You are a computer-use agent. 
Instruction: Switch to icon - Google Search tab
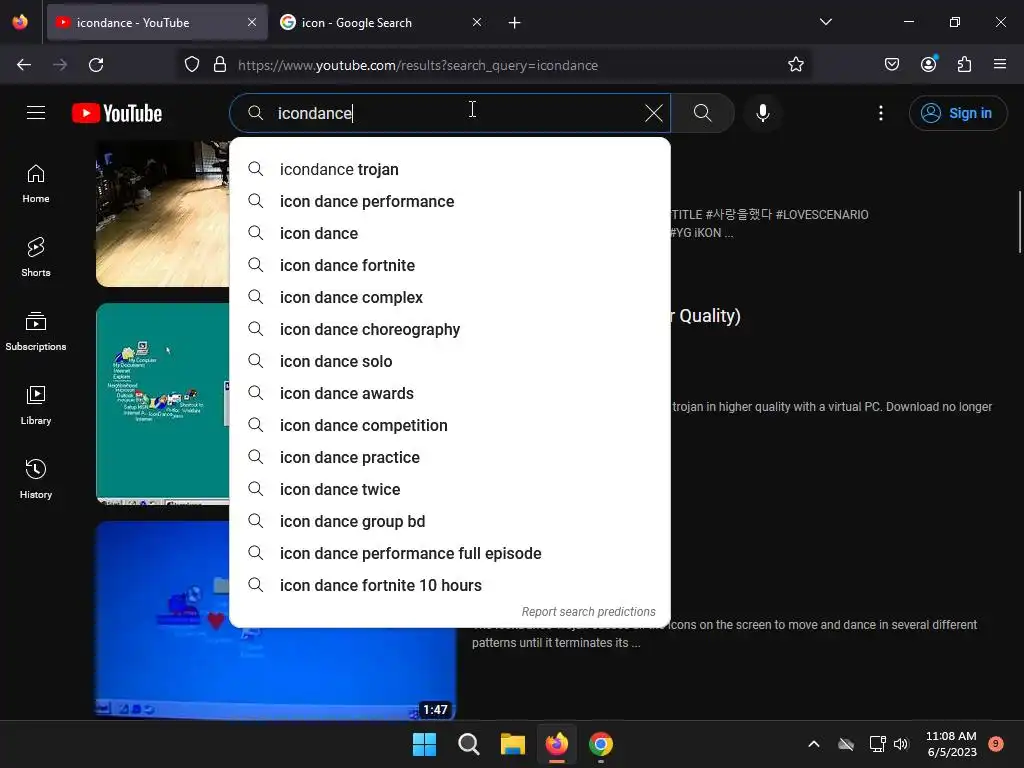coord(382,23)
